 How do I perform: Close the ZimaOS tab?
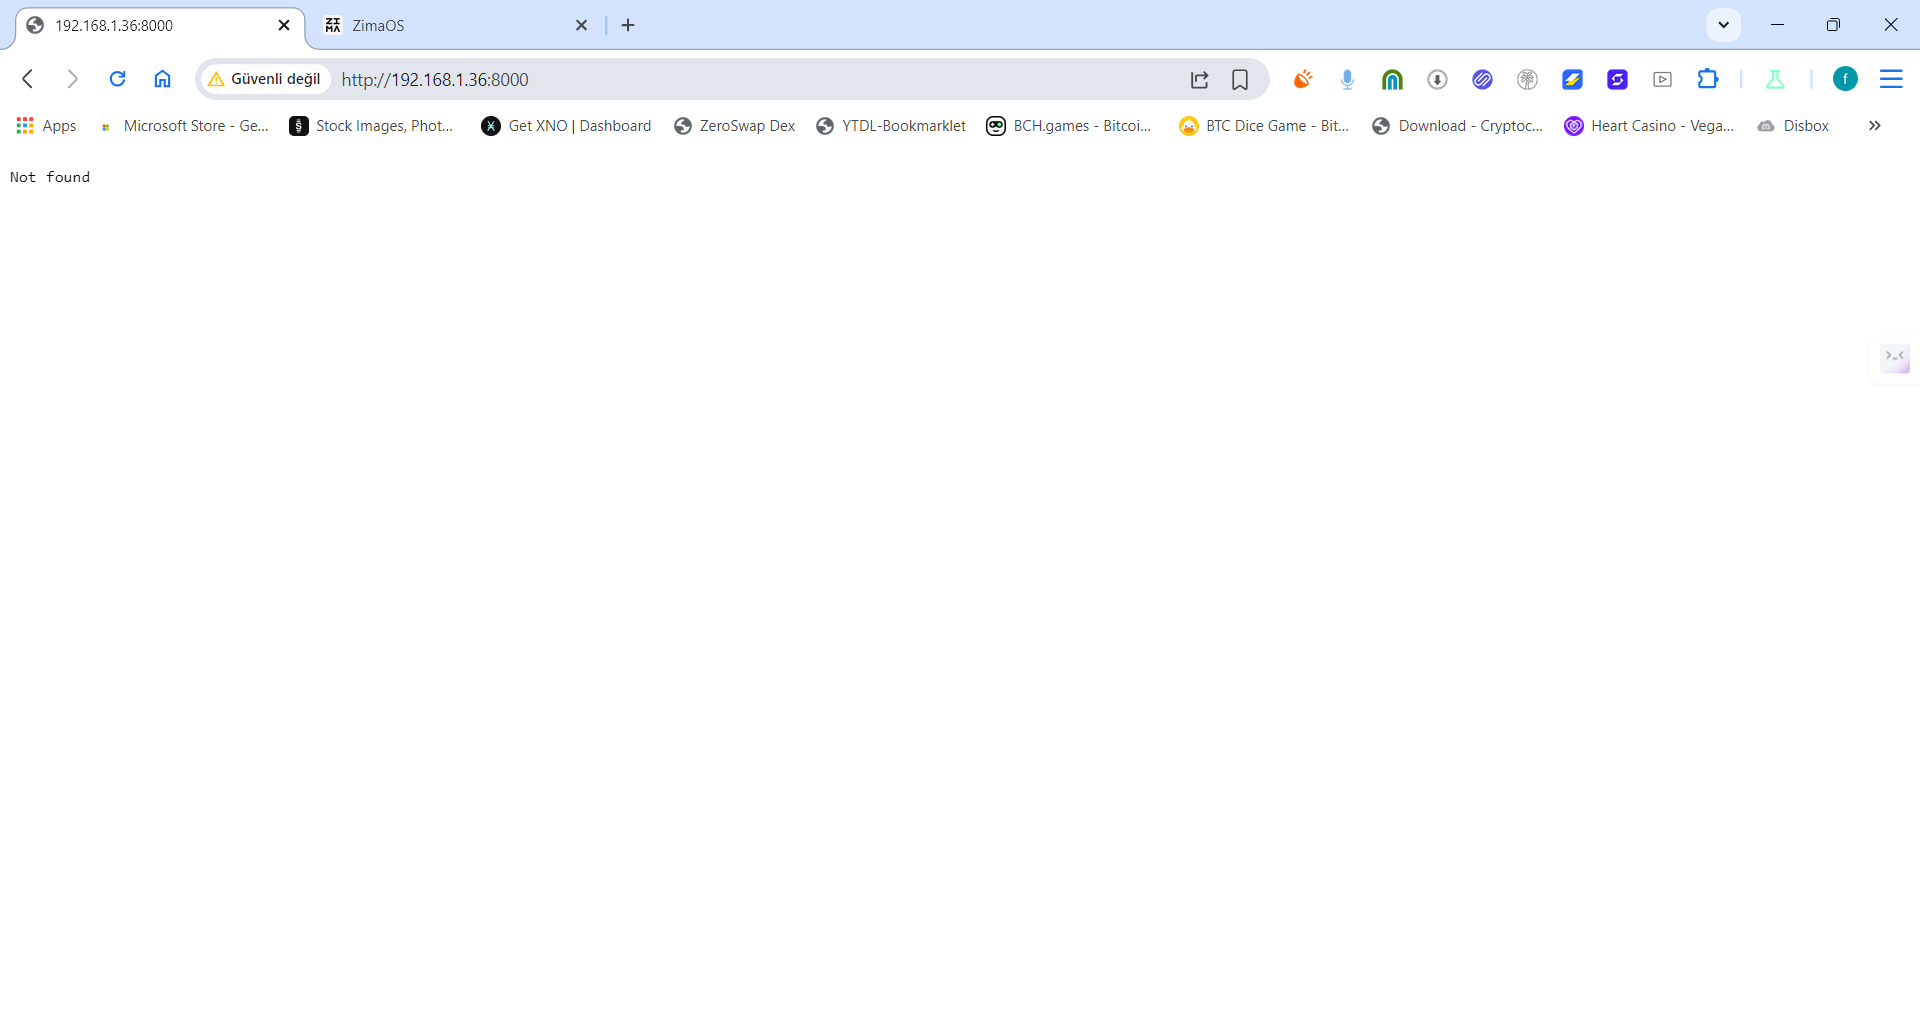point(581,26)
